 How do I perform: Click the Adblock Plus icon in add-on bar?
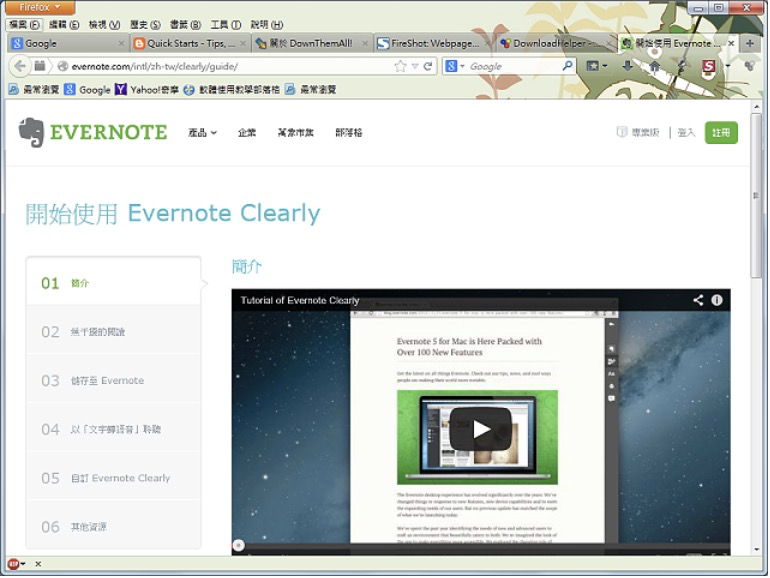[x=13, y=564]
